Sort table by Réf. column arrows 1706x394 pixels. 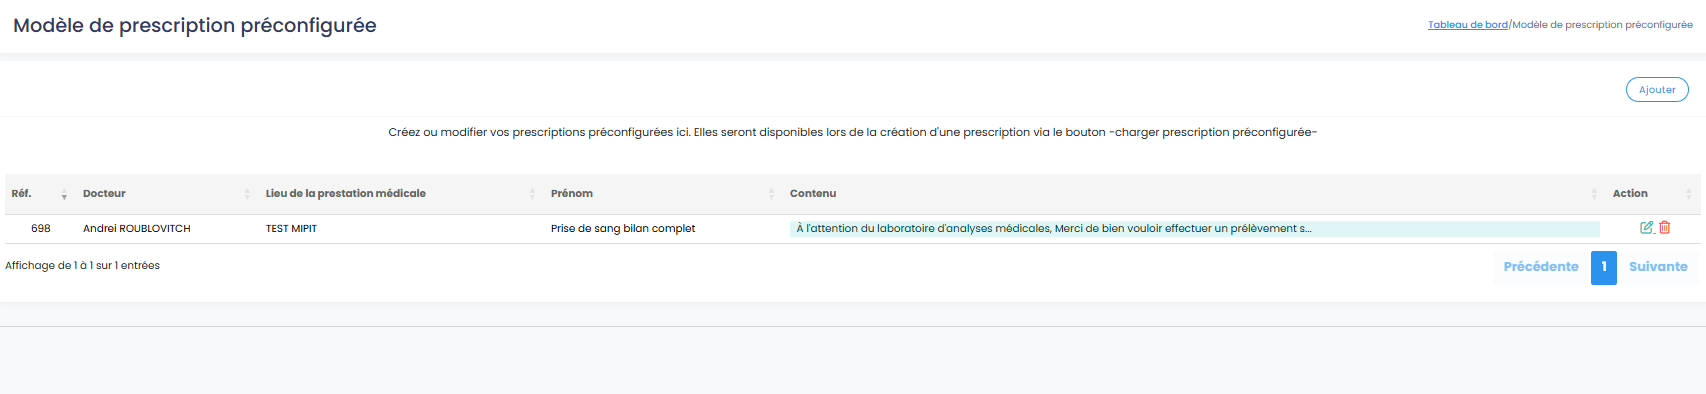pos(64,194)
